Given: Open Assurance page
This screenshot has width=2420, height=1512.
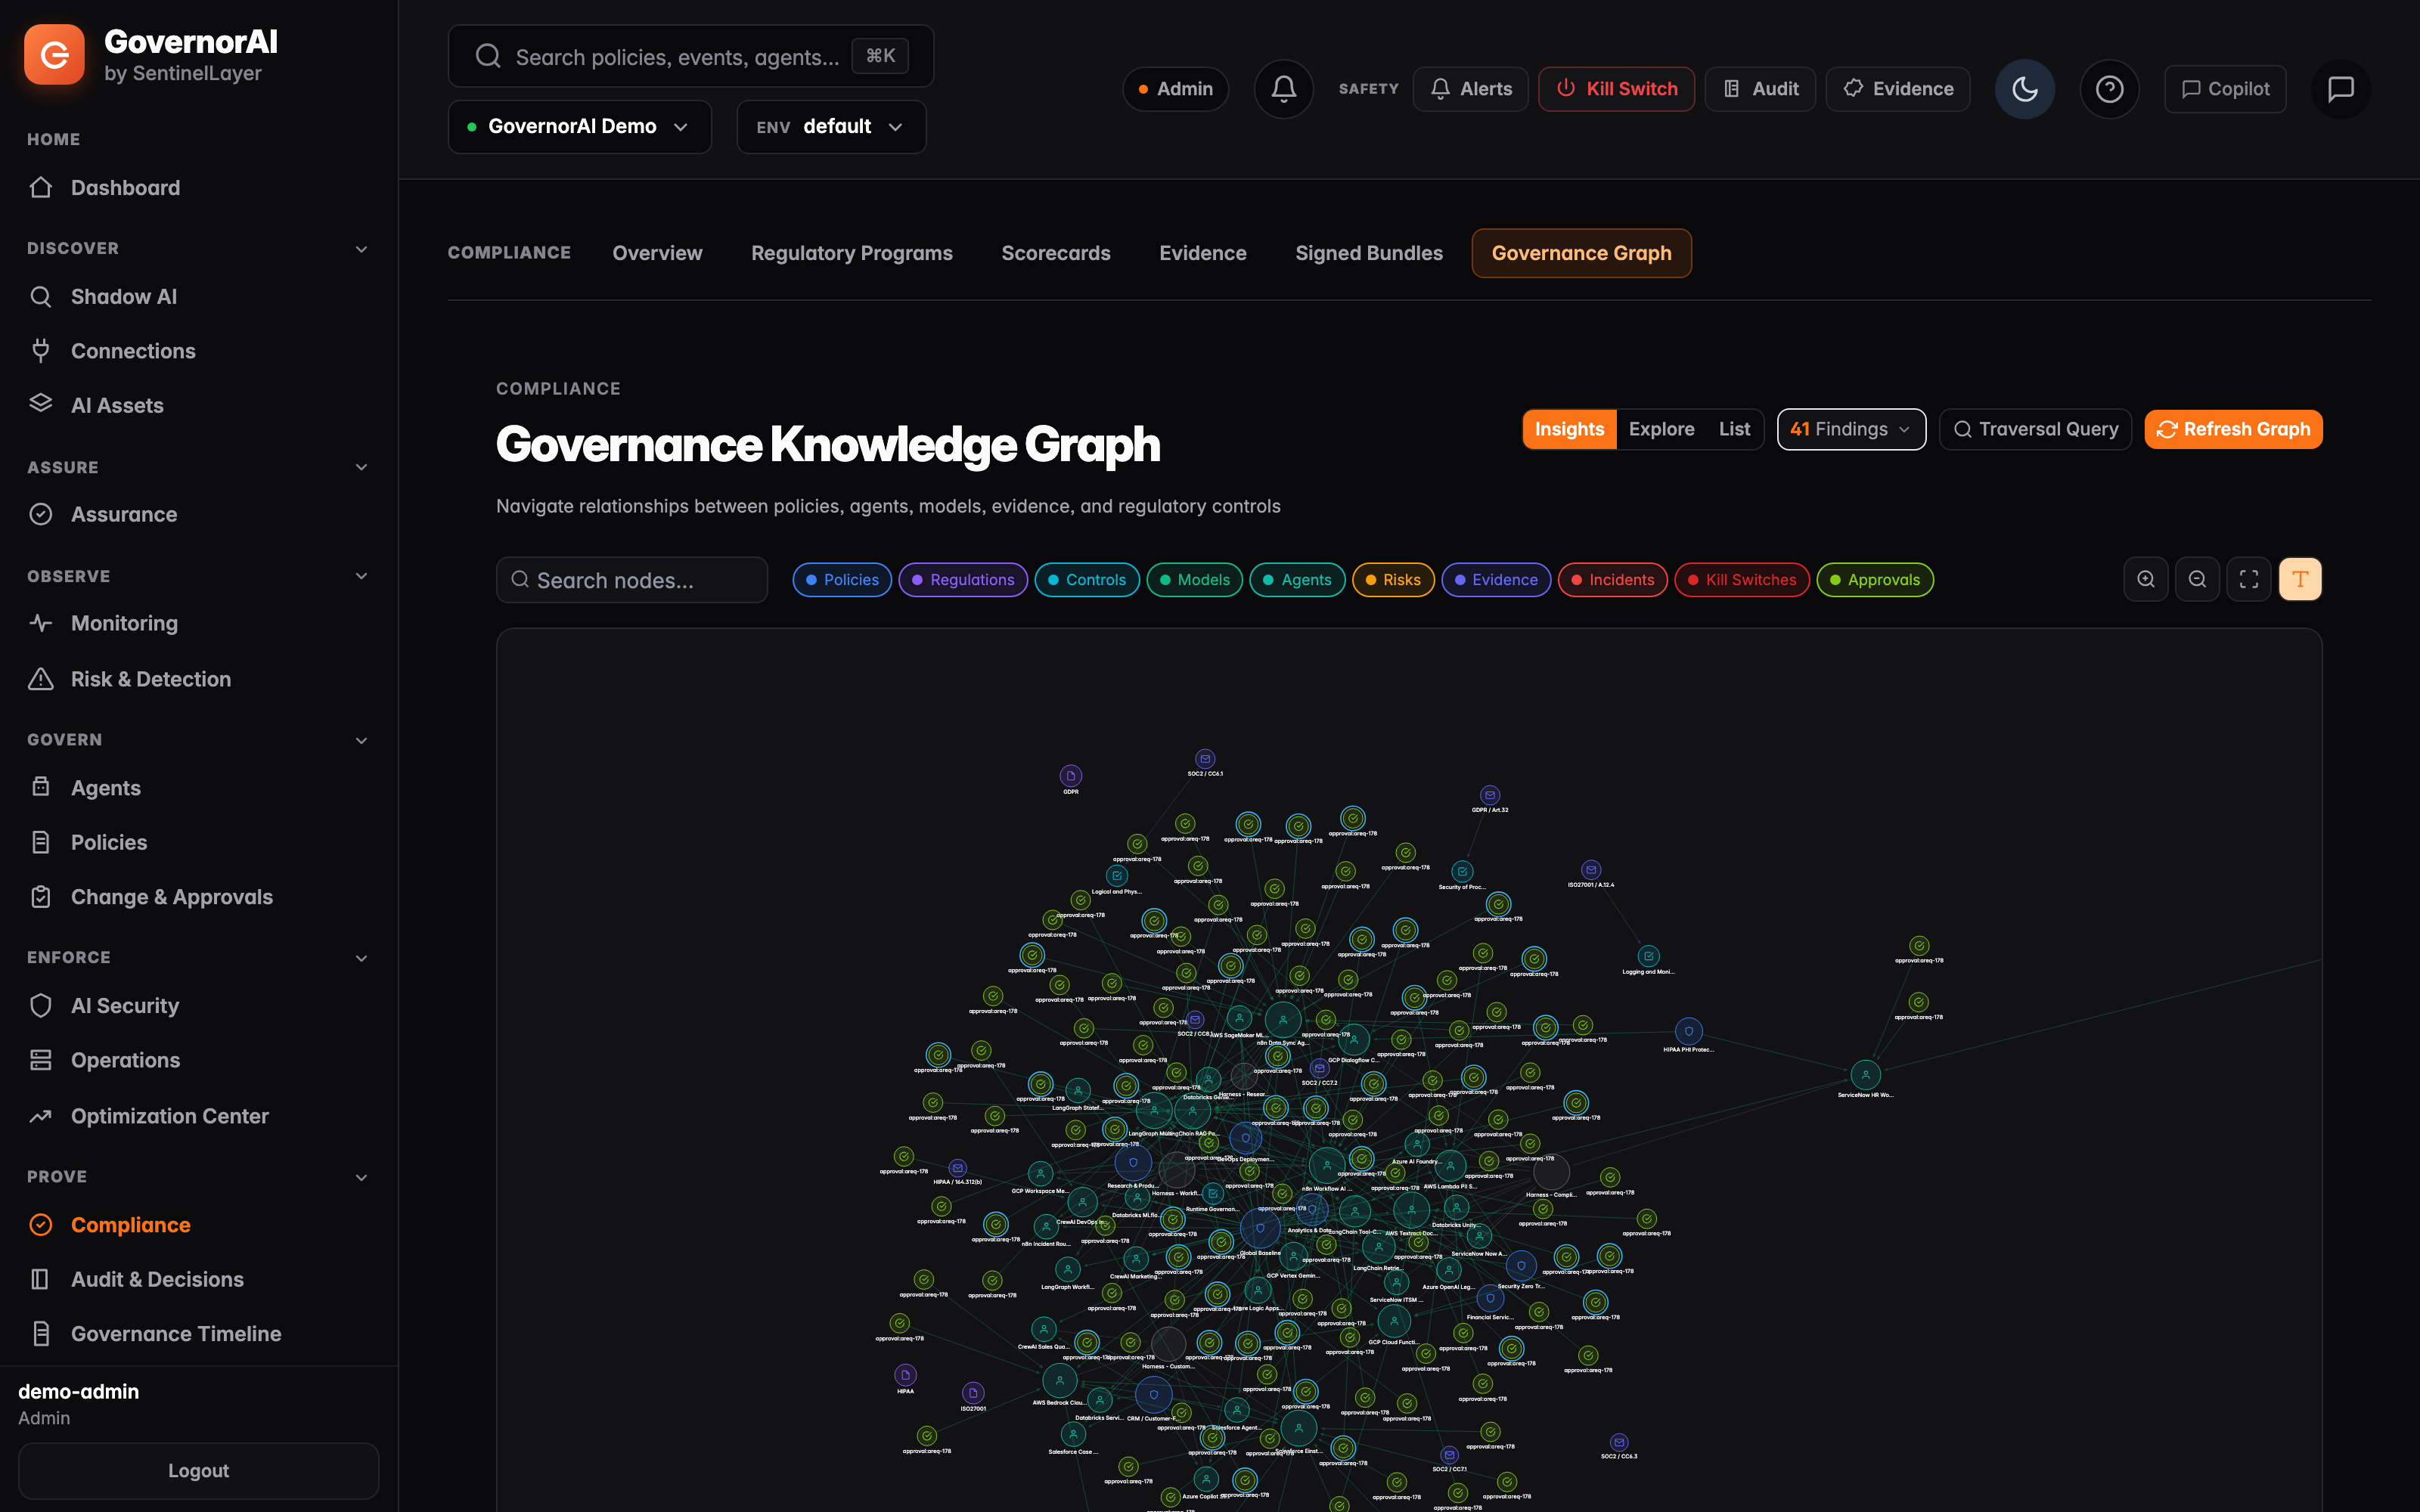Looking at the screenshot, I should click(x=198, y=514).
